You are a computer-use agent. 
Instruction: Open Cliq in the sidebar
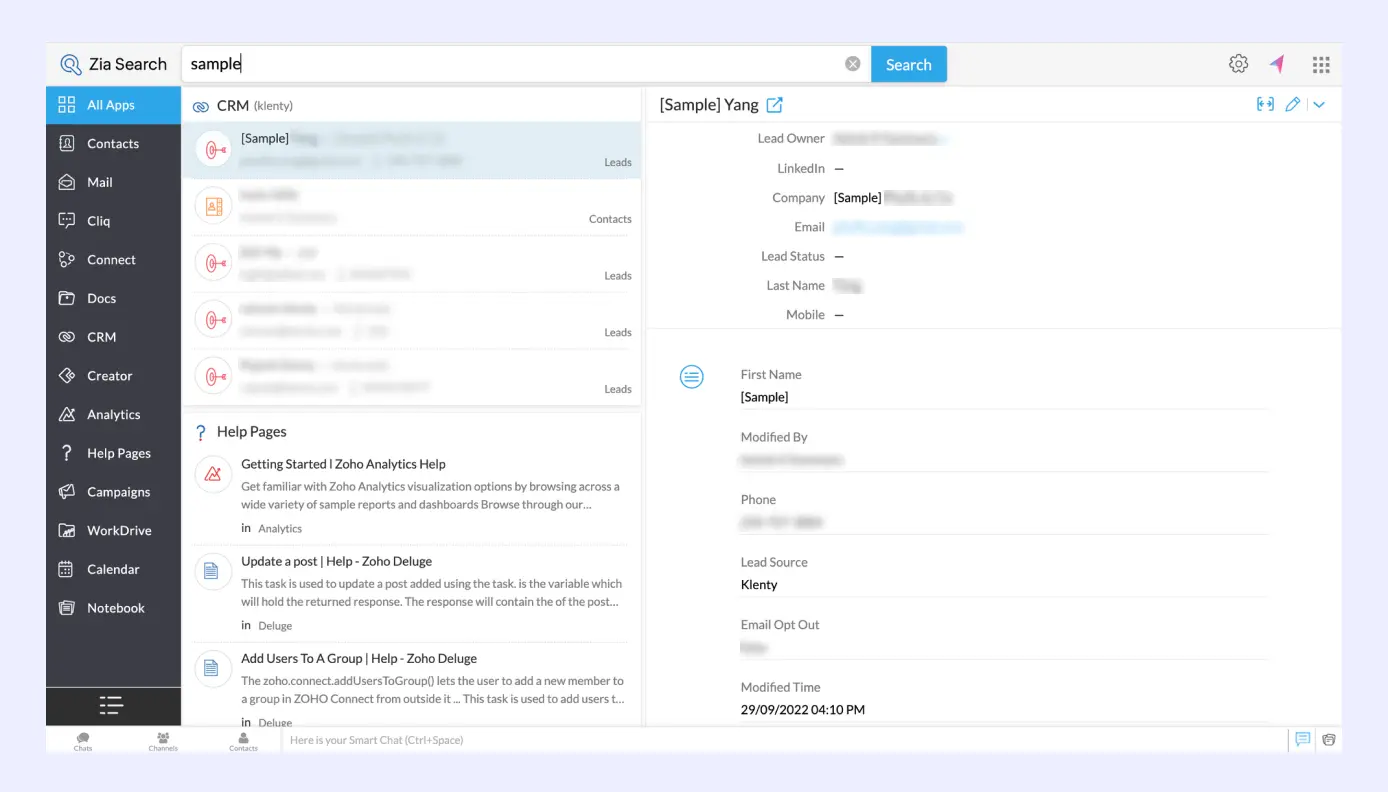(113, 221)
